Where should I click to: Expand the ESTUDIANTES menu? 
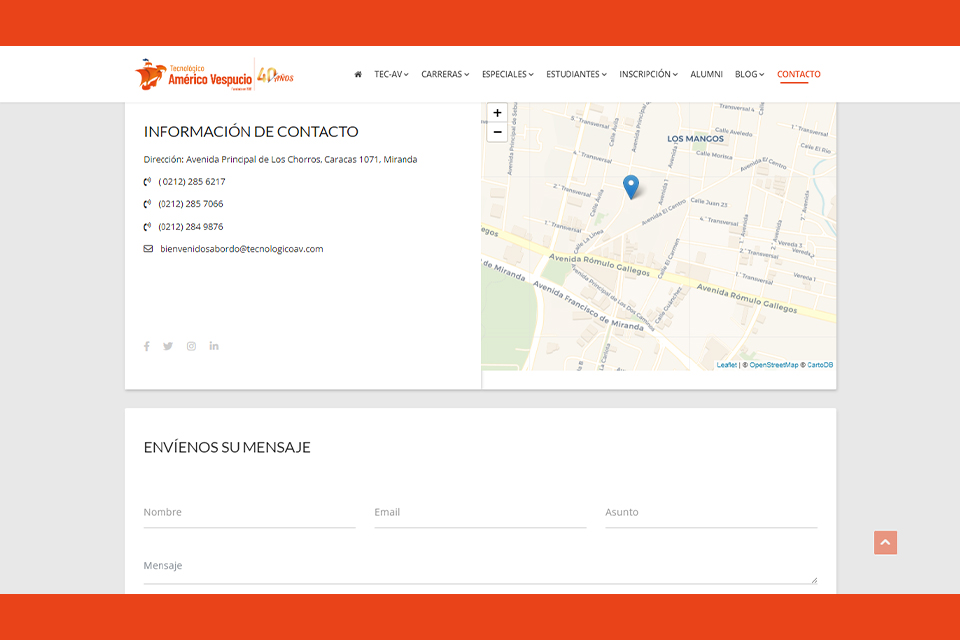(576, 74)
